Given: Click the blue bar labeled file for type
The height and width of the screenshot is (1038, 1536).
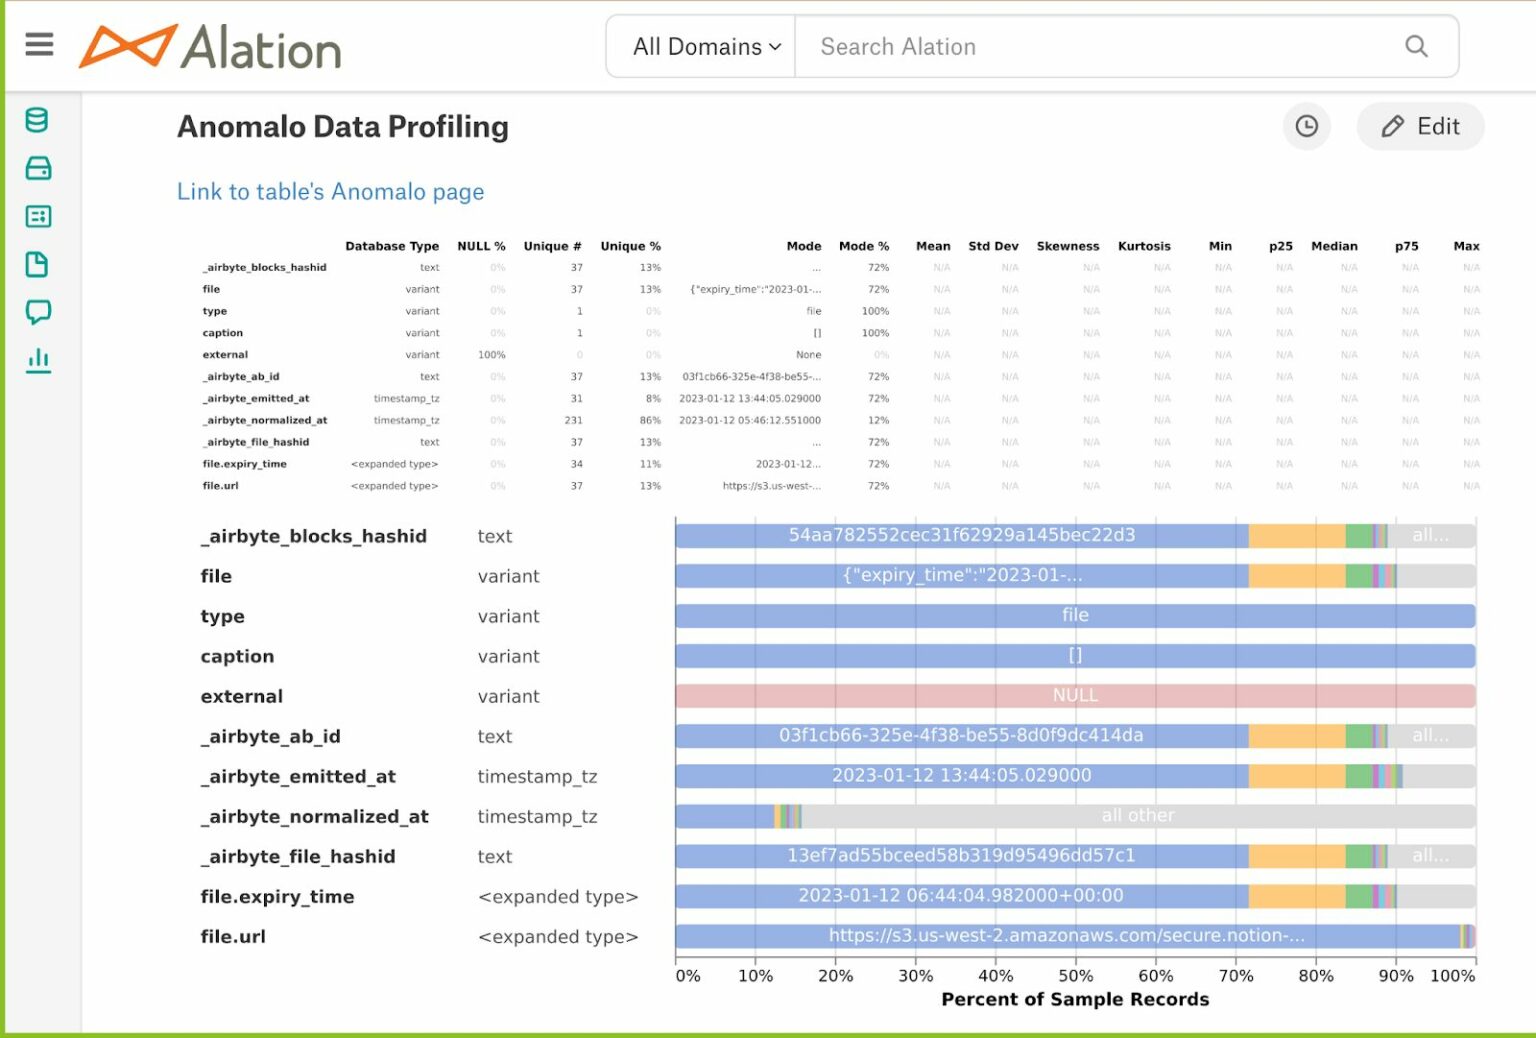Looking at the screenshot, I should pos(1075,615).
